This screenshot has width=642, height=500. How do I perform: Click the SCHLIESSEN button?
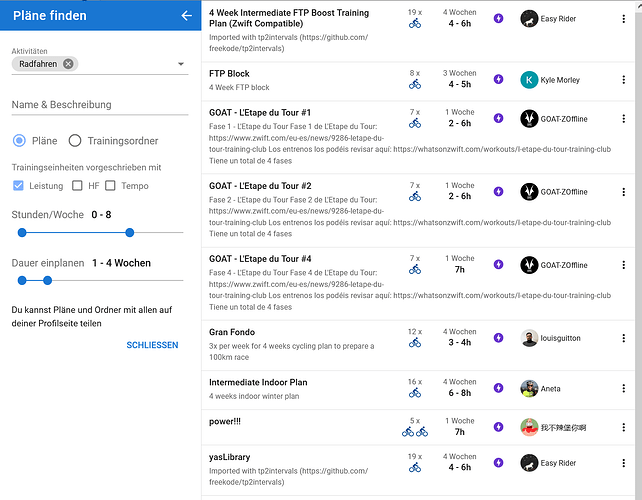[x=152, y=345]
